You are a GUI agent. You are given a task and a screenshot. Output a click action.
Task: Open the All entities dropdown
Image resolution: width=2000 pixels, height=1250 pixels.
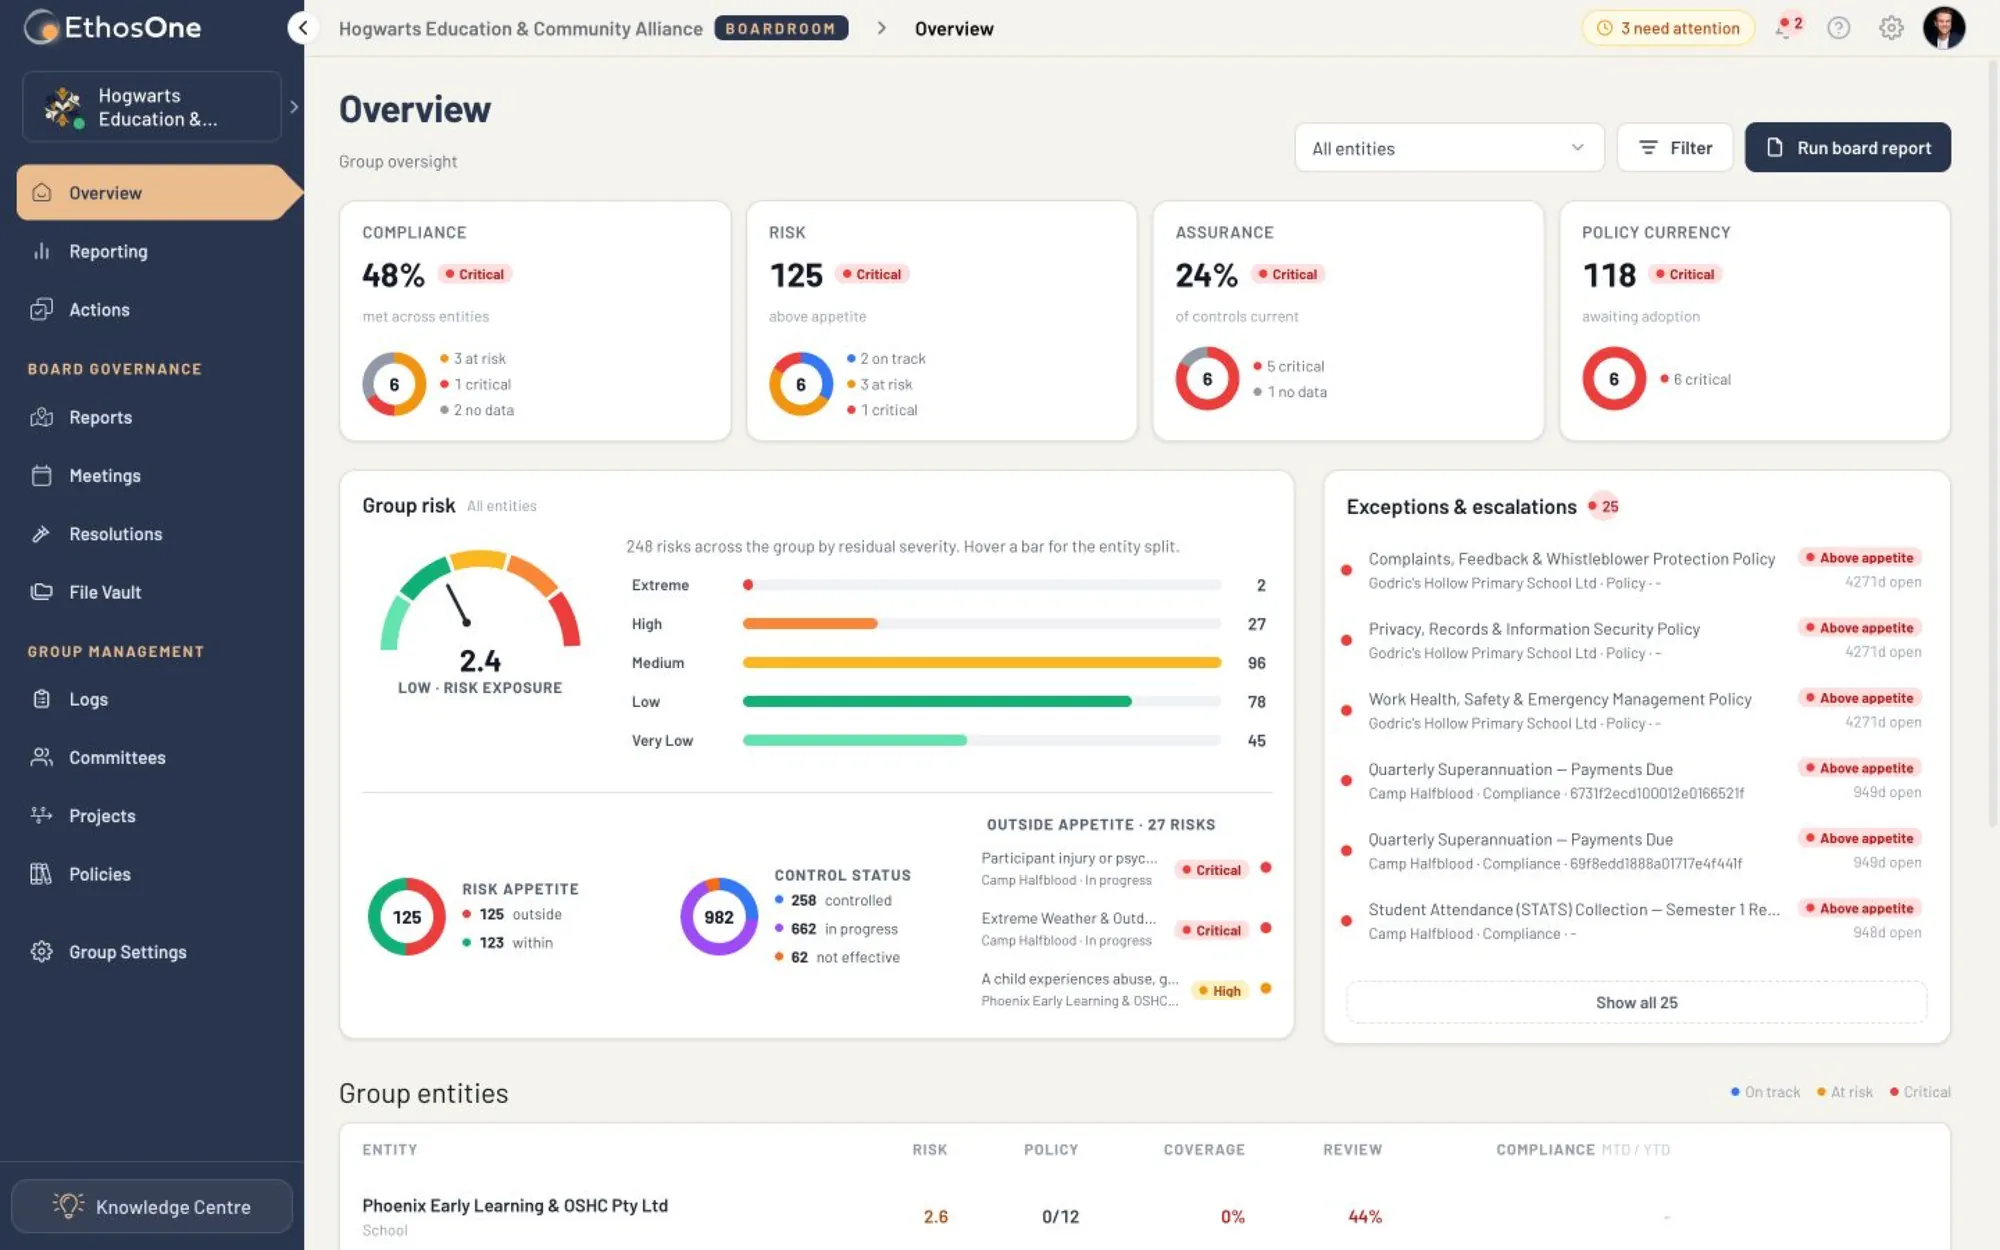click(1448, 148)
